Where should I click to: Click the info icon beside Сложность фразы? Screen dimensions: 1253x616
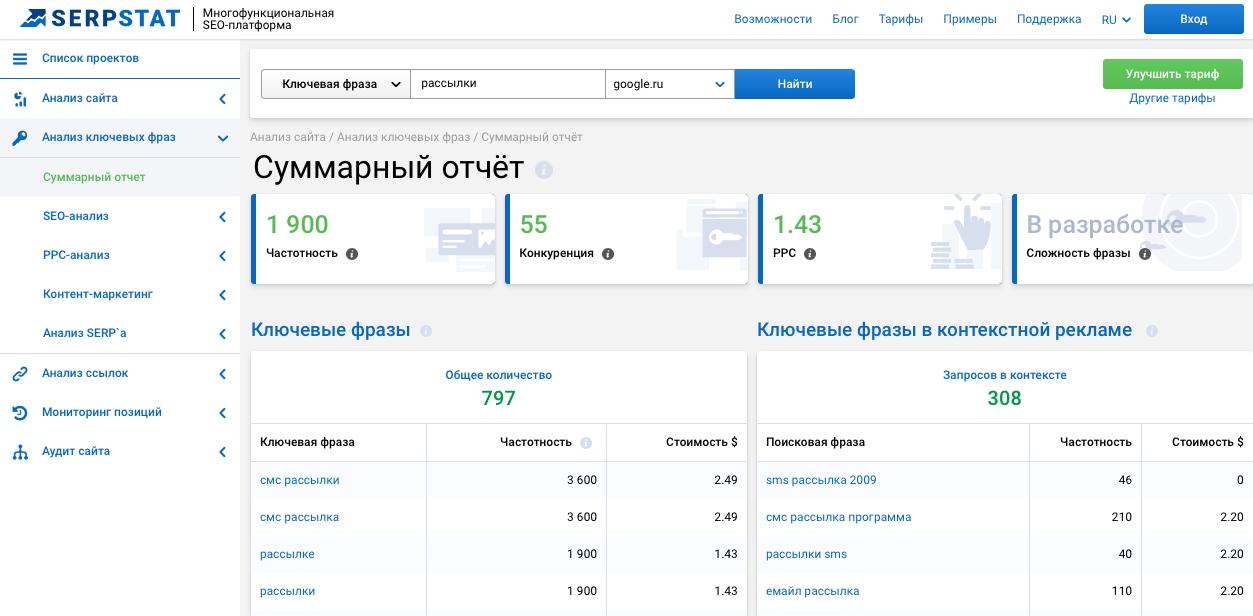click(1145, 254)
